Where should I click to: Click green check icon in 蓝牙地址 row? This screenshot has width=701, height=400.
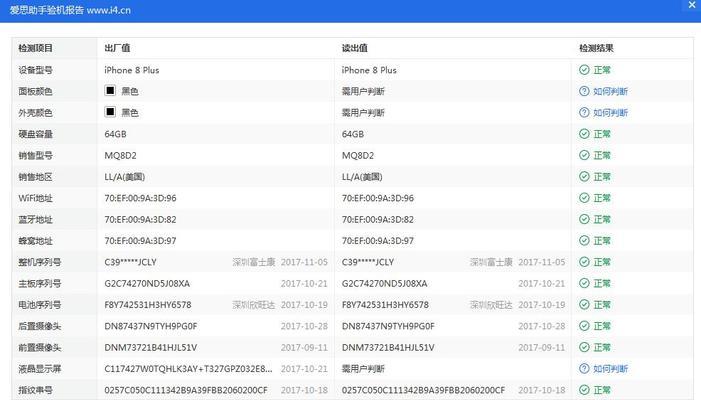(584, 219)
